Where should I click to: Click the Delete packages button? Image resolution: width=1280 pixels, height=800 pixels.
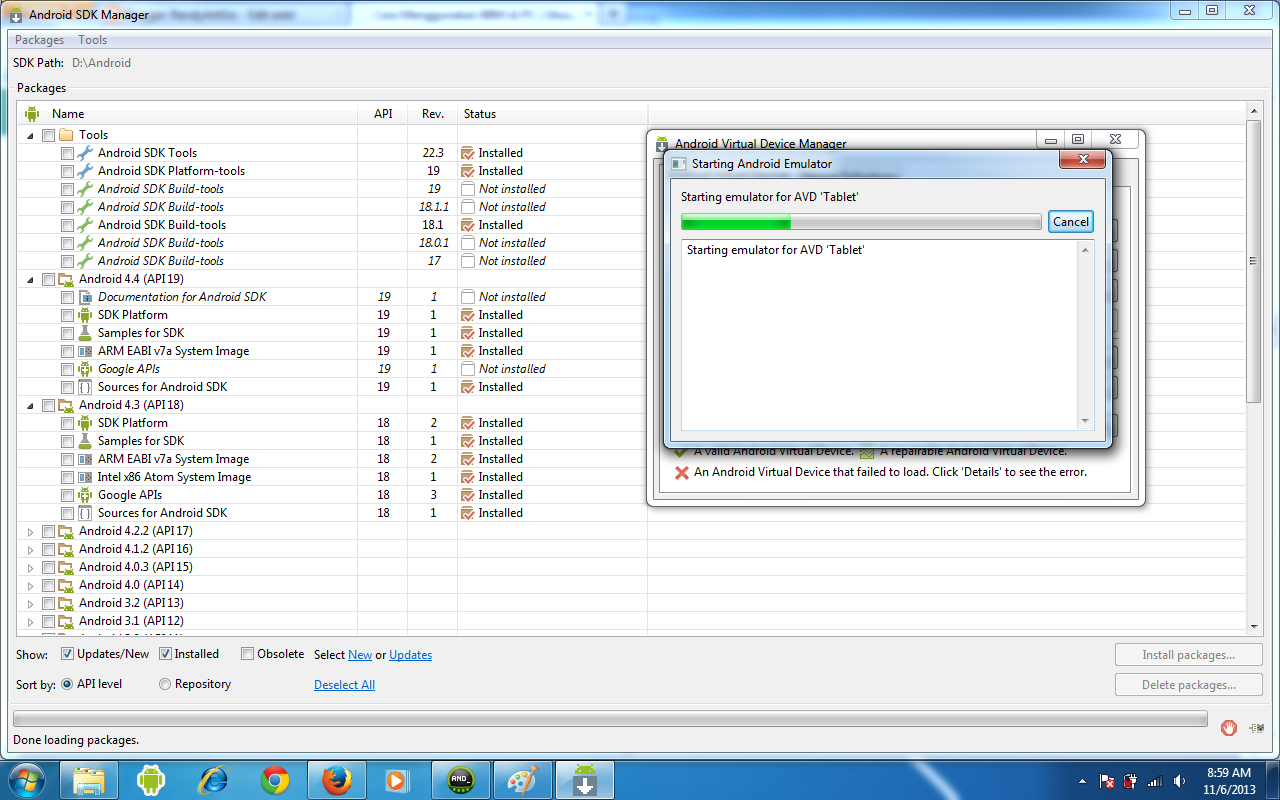(x=1188, y=685)
